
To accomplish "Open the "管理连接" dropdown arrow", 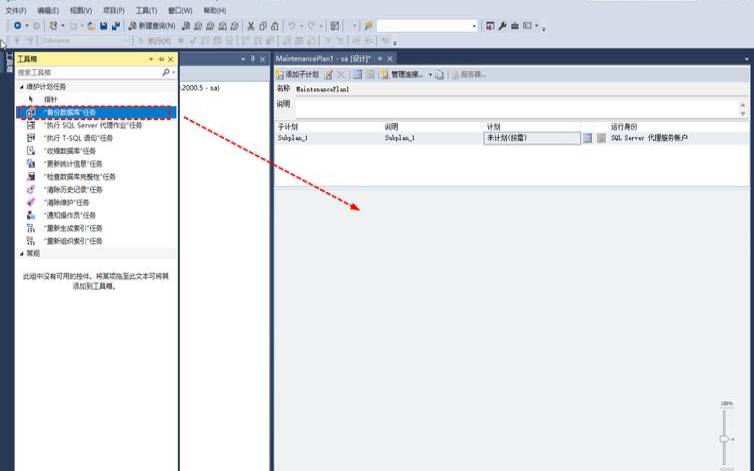I will pos(430,75).
